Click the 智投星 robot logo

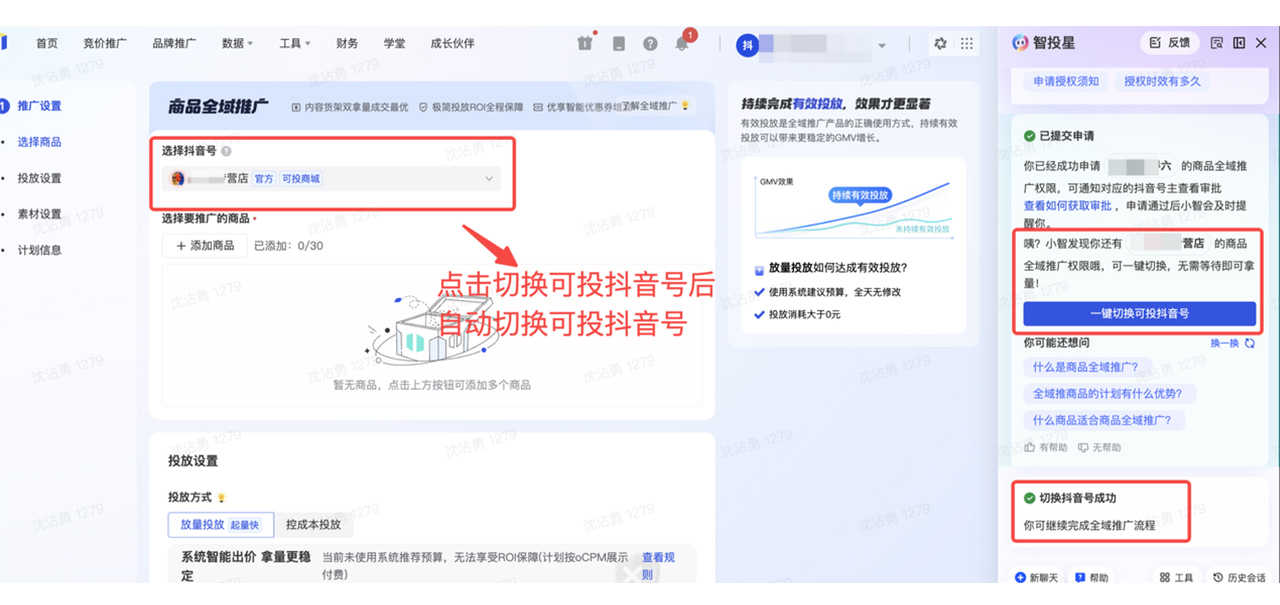coord(1019,43)
